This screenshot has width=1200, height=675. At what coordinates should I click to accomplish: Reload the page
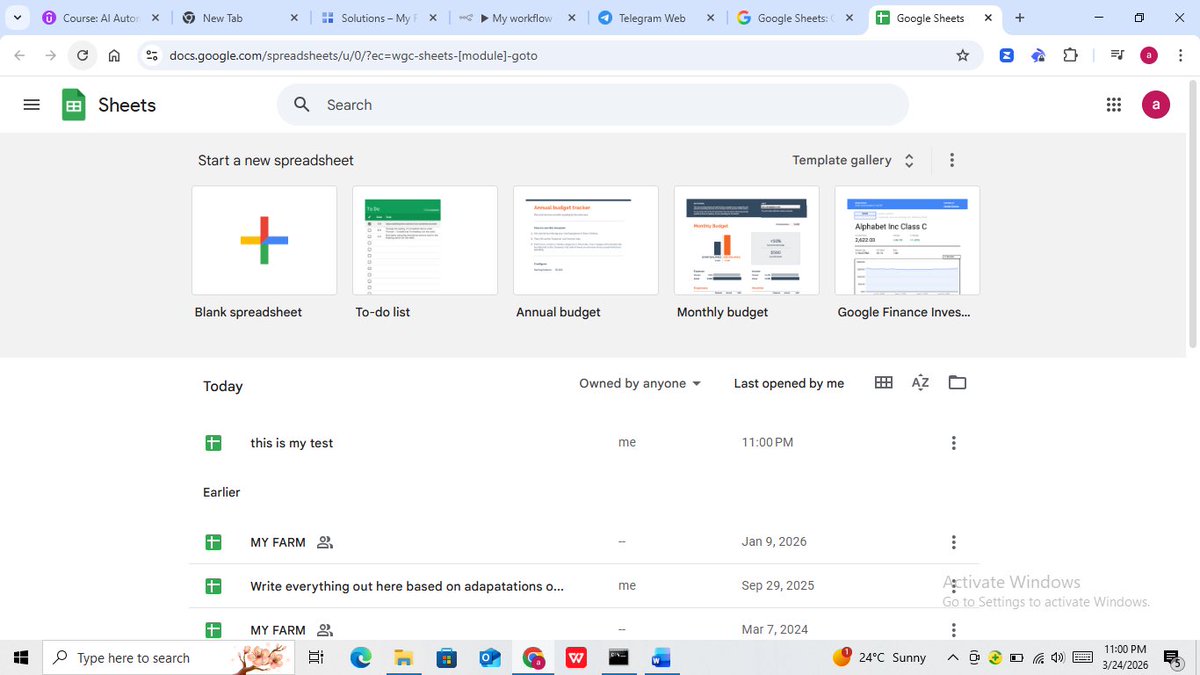coord(83,56)
